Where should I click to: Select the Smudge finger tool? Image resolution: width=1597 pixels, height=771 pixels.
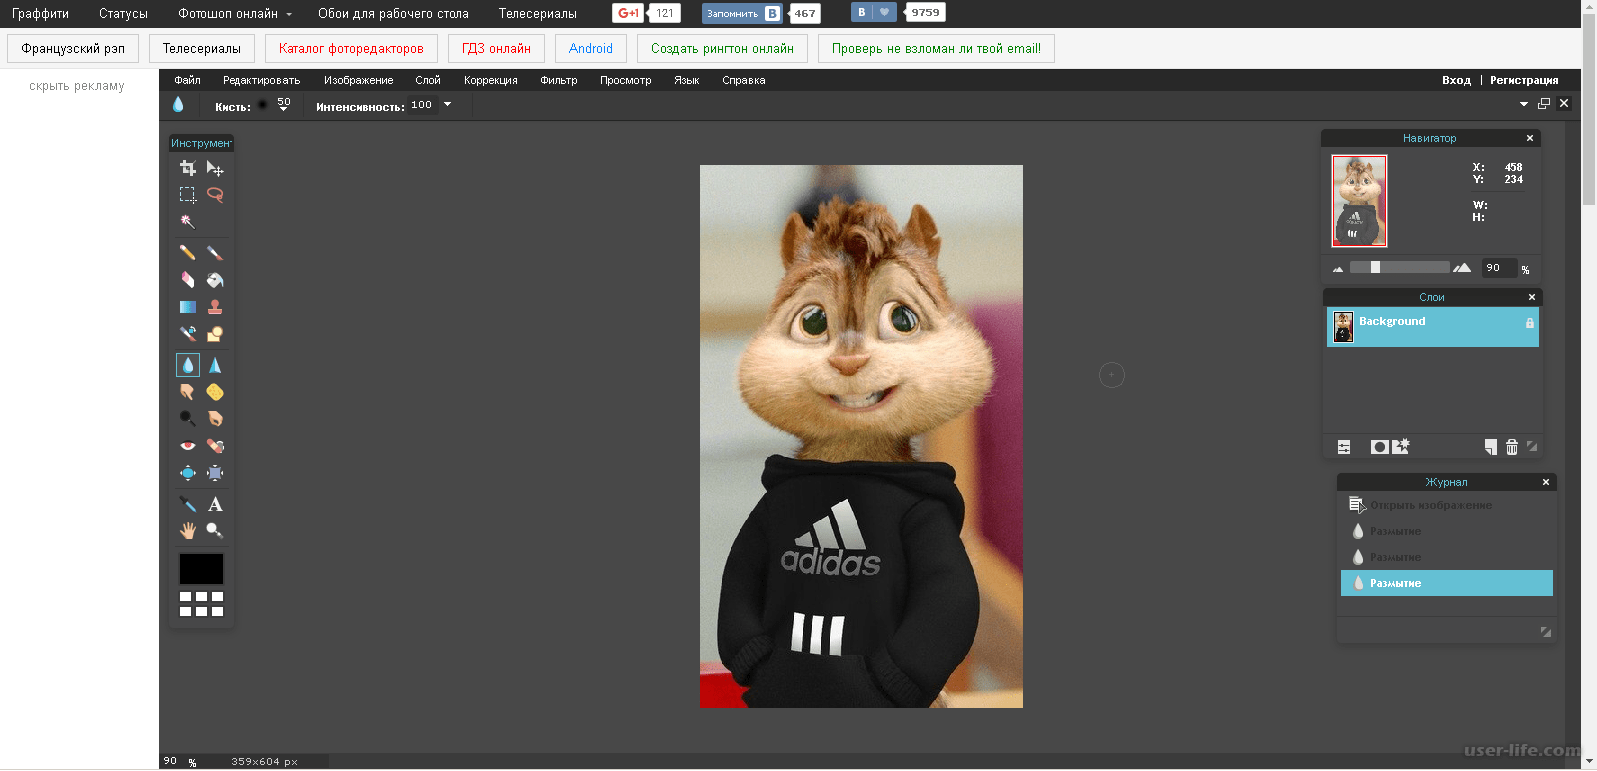(x=188, y=392)
